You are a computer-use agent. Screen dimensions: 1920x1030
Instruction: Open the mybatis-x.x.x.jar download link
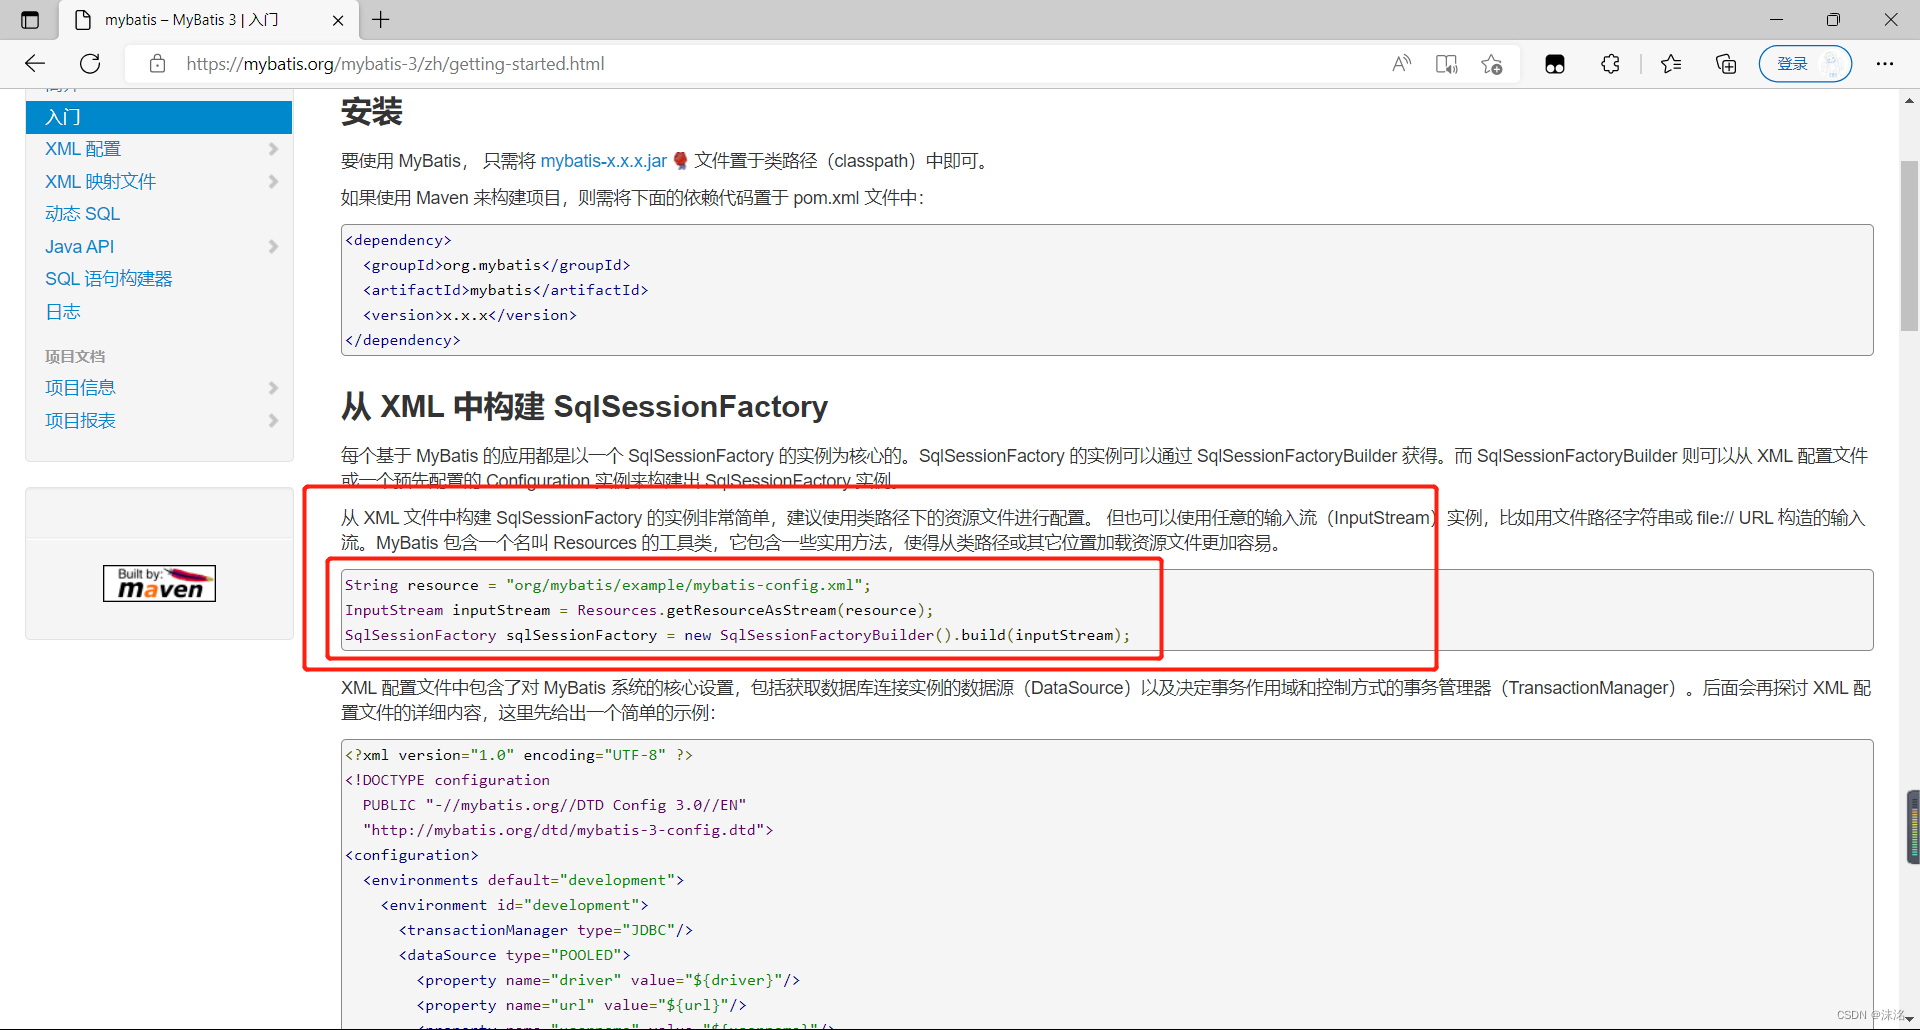tap(603, 161)
